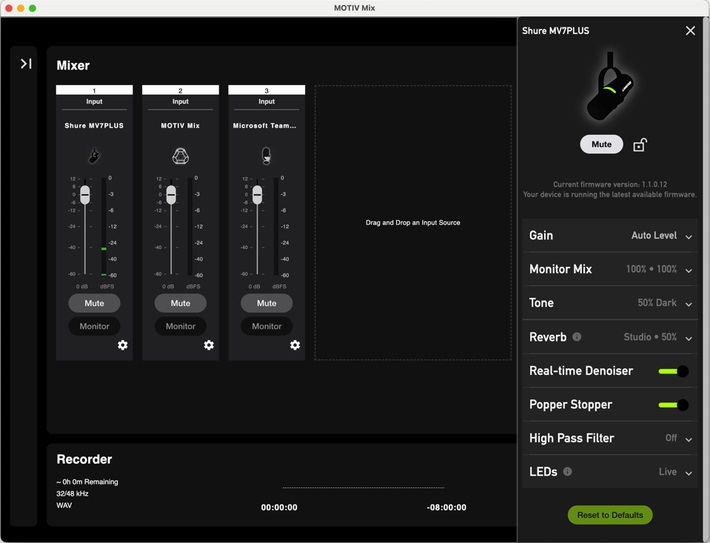Viewport: 710px width, 543px height.
Task: Click the lock icon beside device Mute
Action: [x=639, y=145]
